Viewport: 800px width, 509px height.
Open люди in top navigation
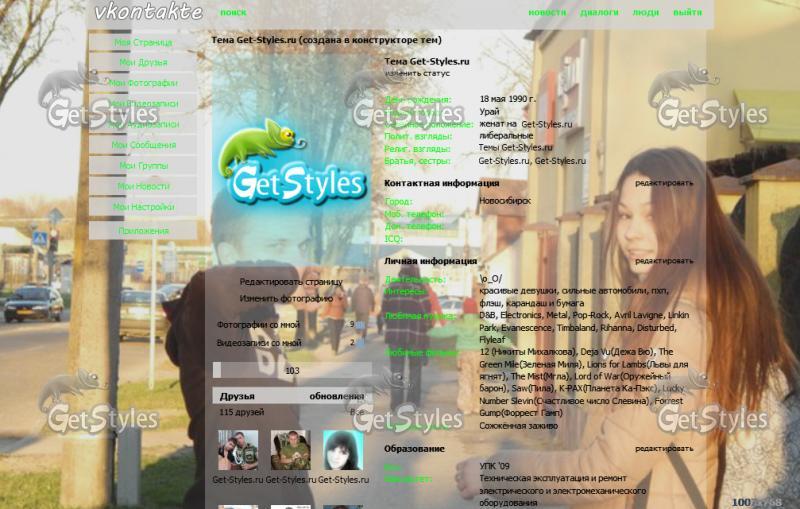646,12
